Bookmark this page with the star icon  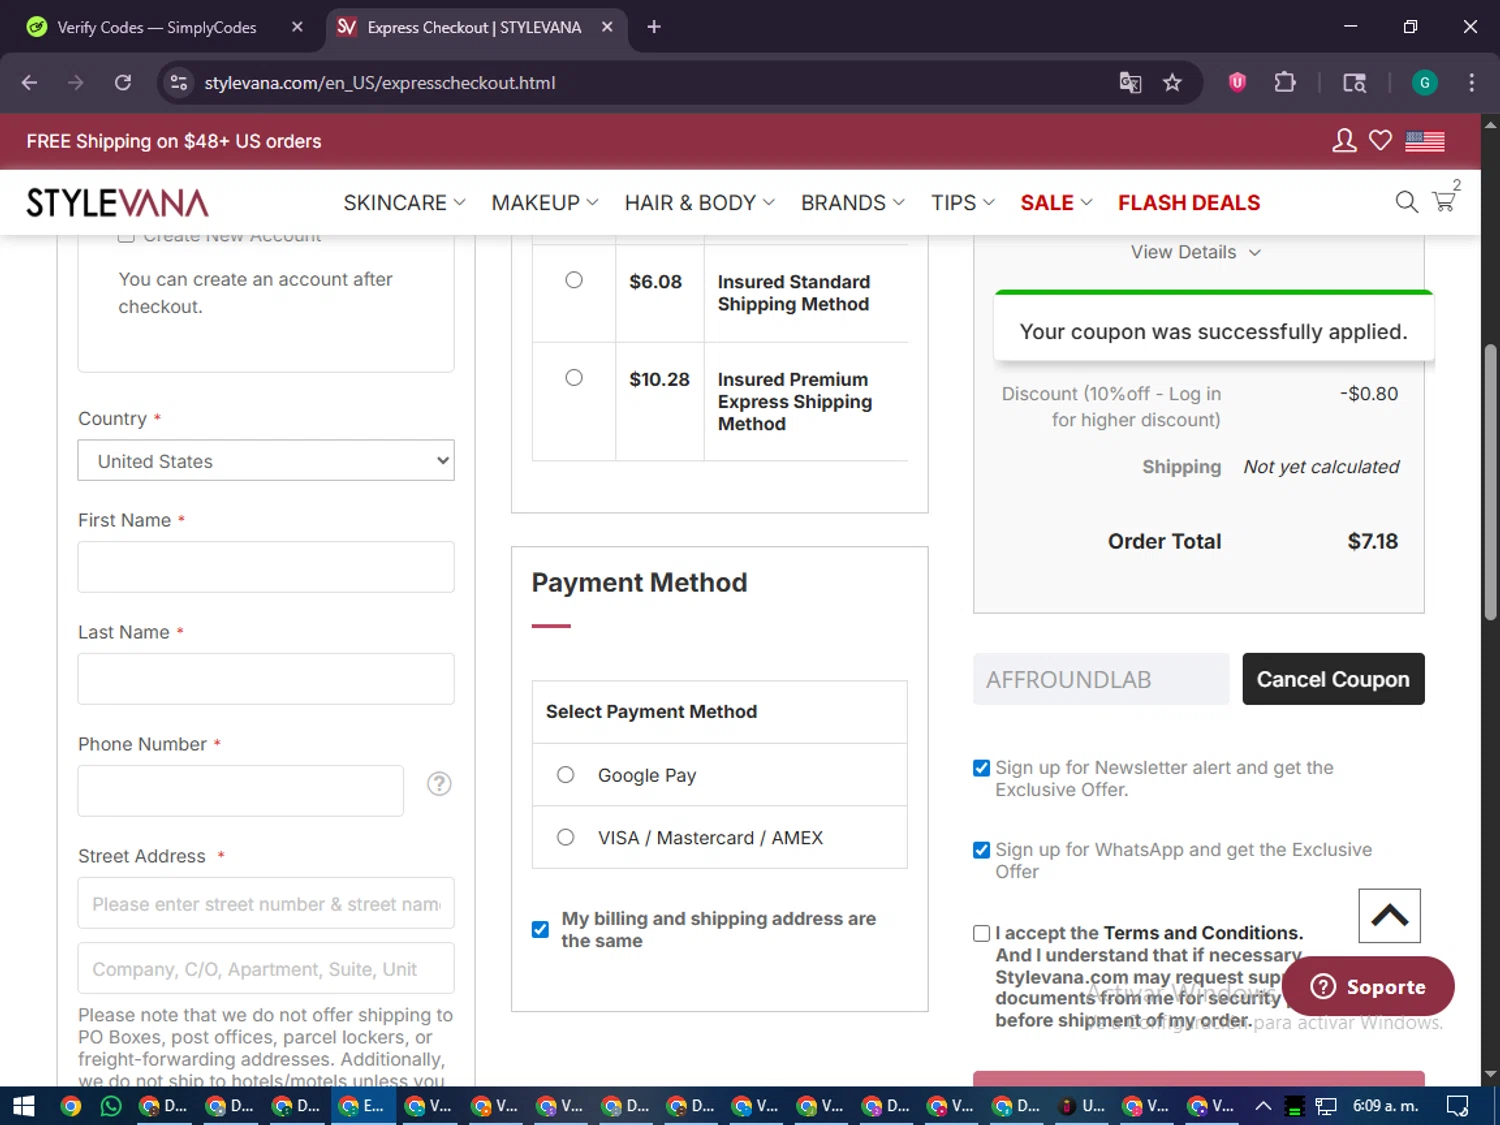[x=1172, y=83]
